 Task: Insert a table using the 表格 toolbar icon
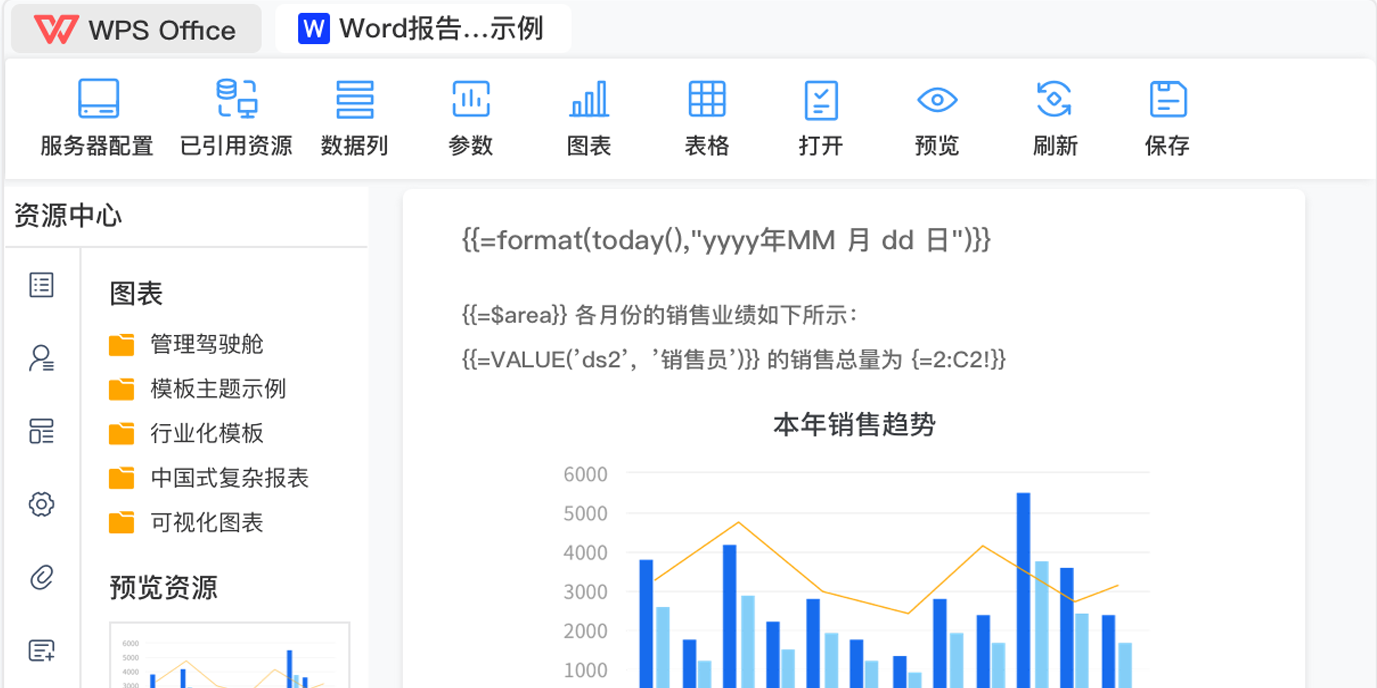point(706,117)
